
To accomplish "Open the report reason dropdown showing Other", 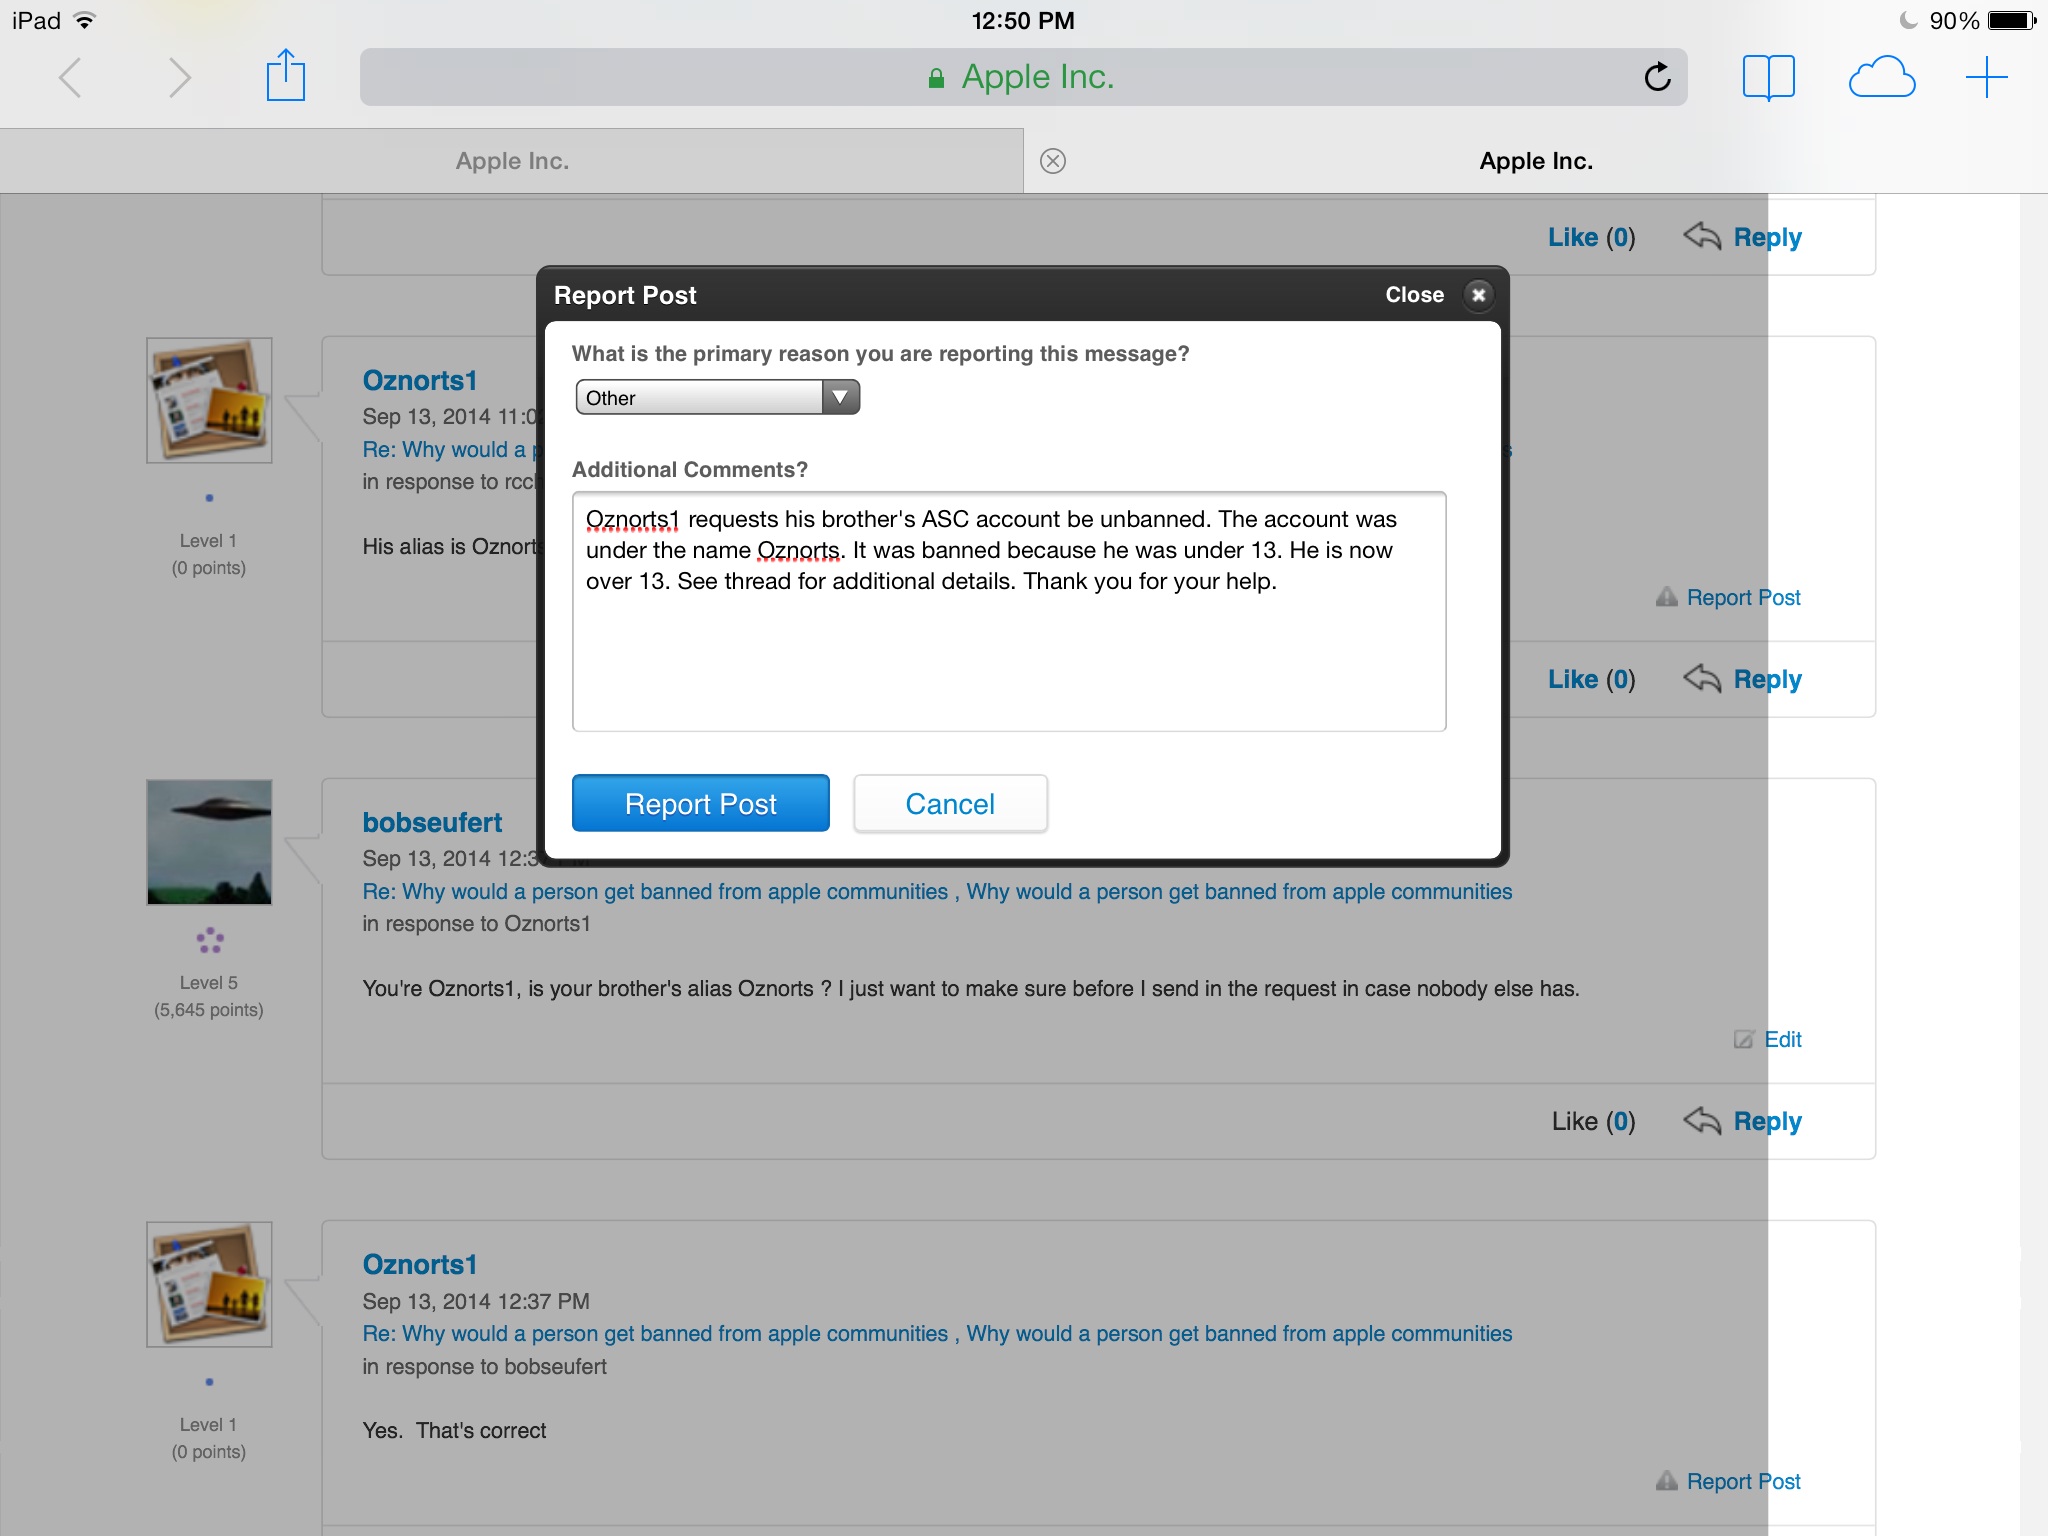I will click(717, 398).
